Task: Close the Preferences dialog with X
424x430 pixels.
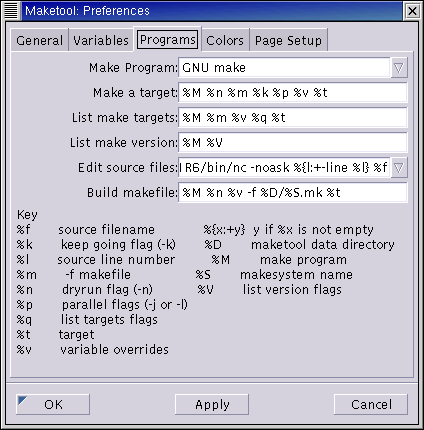Action: [x=412, y=11]
